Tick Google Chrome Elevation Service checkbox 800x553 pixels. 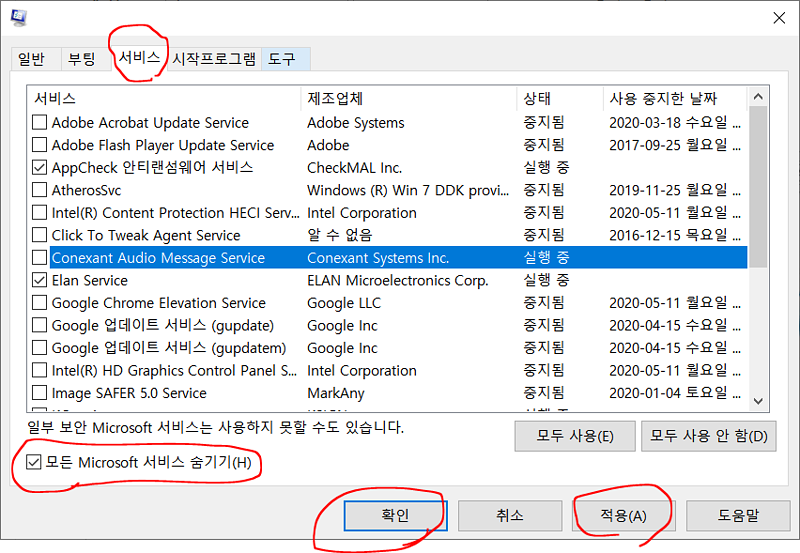tap(39, 303)
